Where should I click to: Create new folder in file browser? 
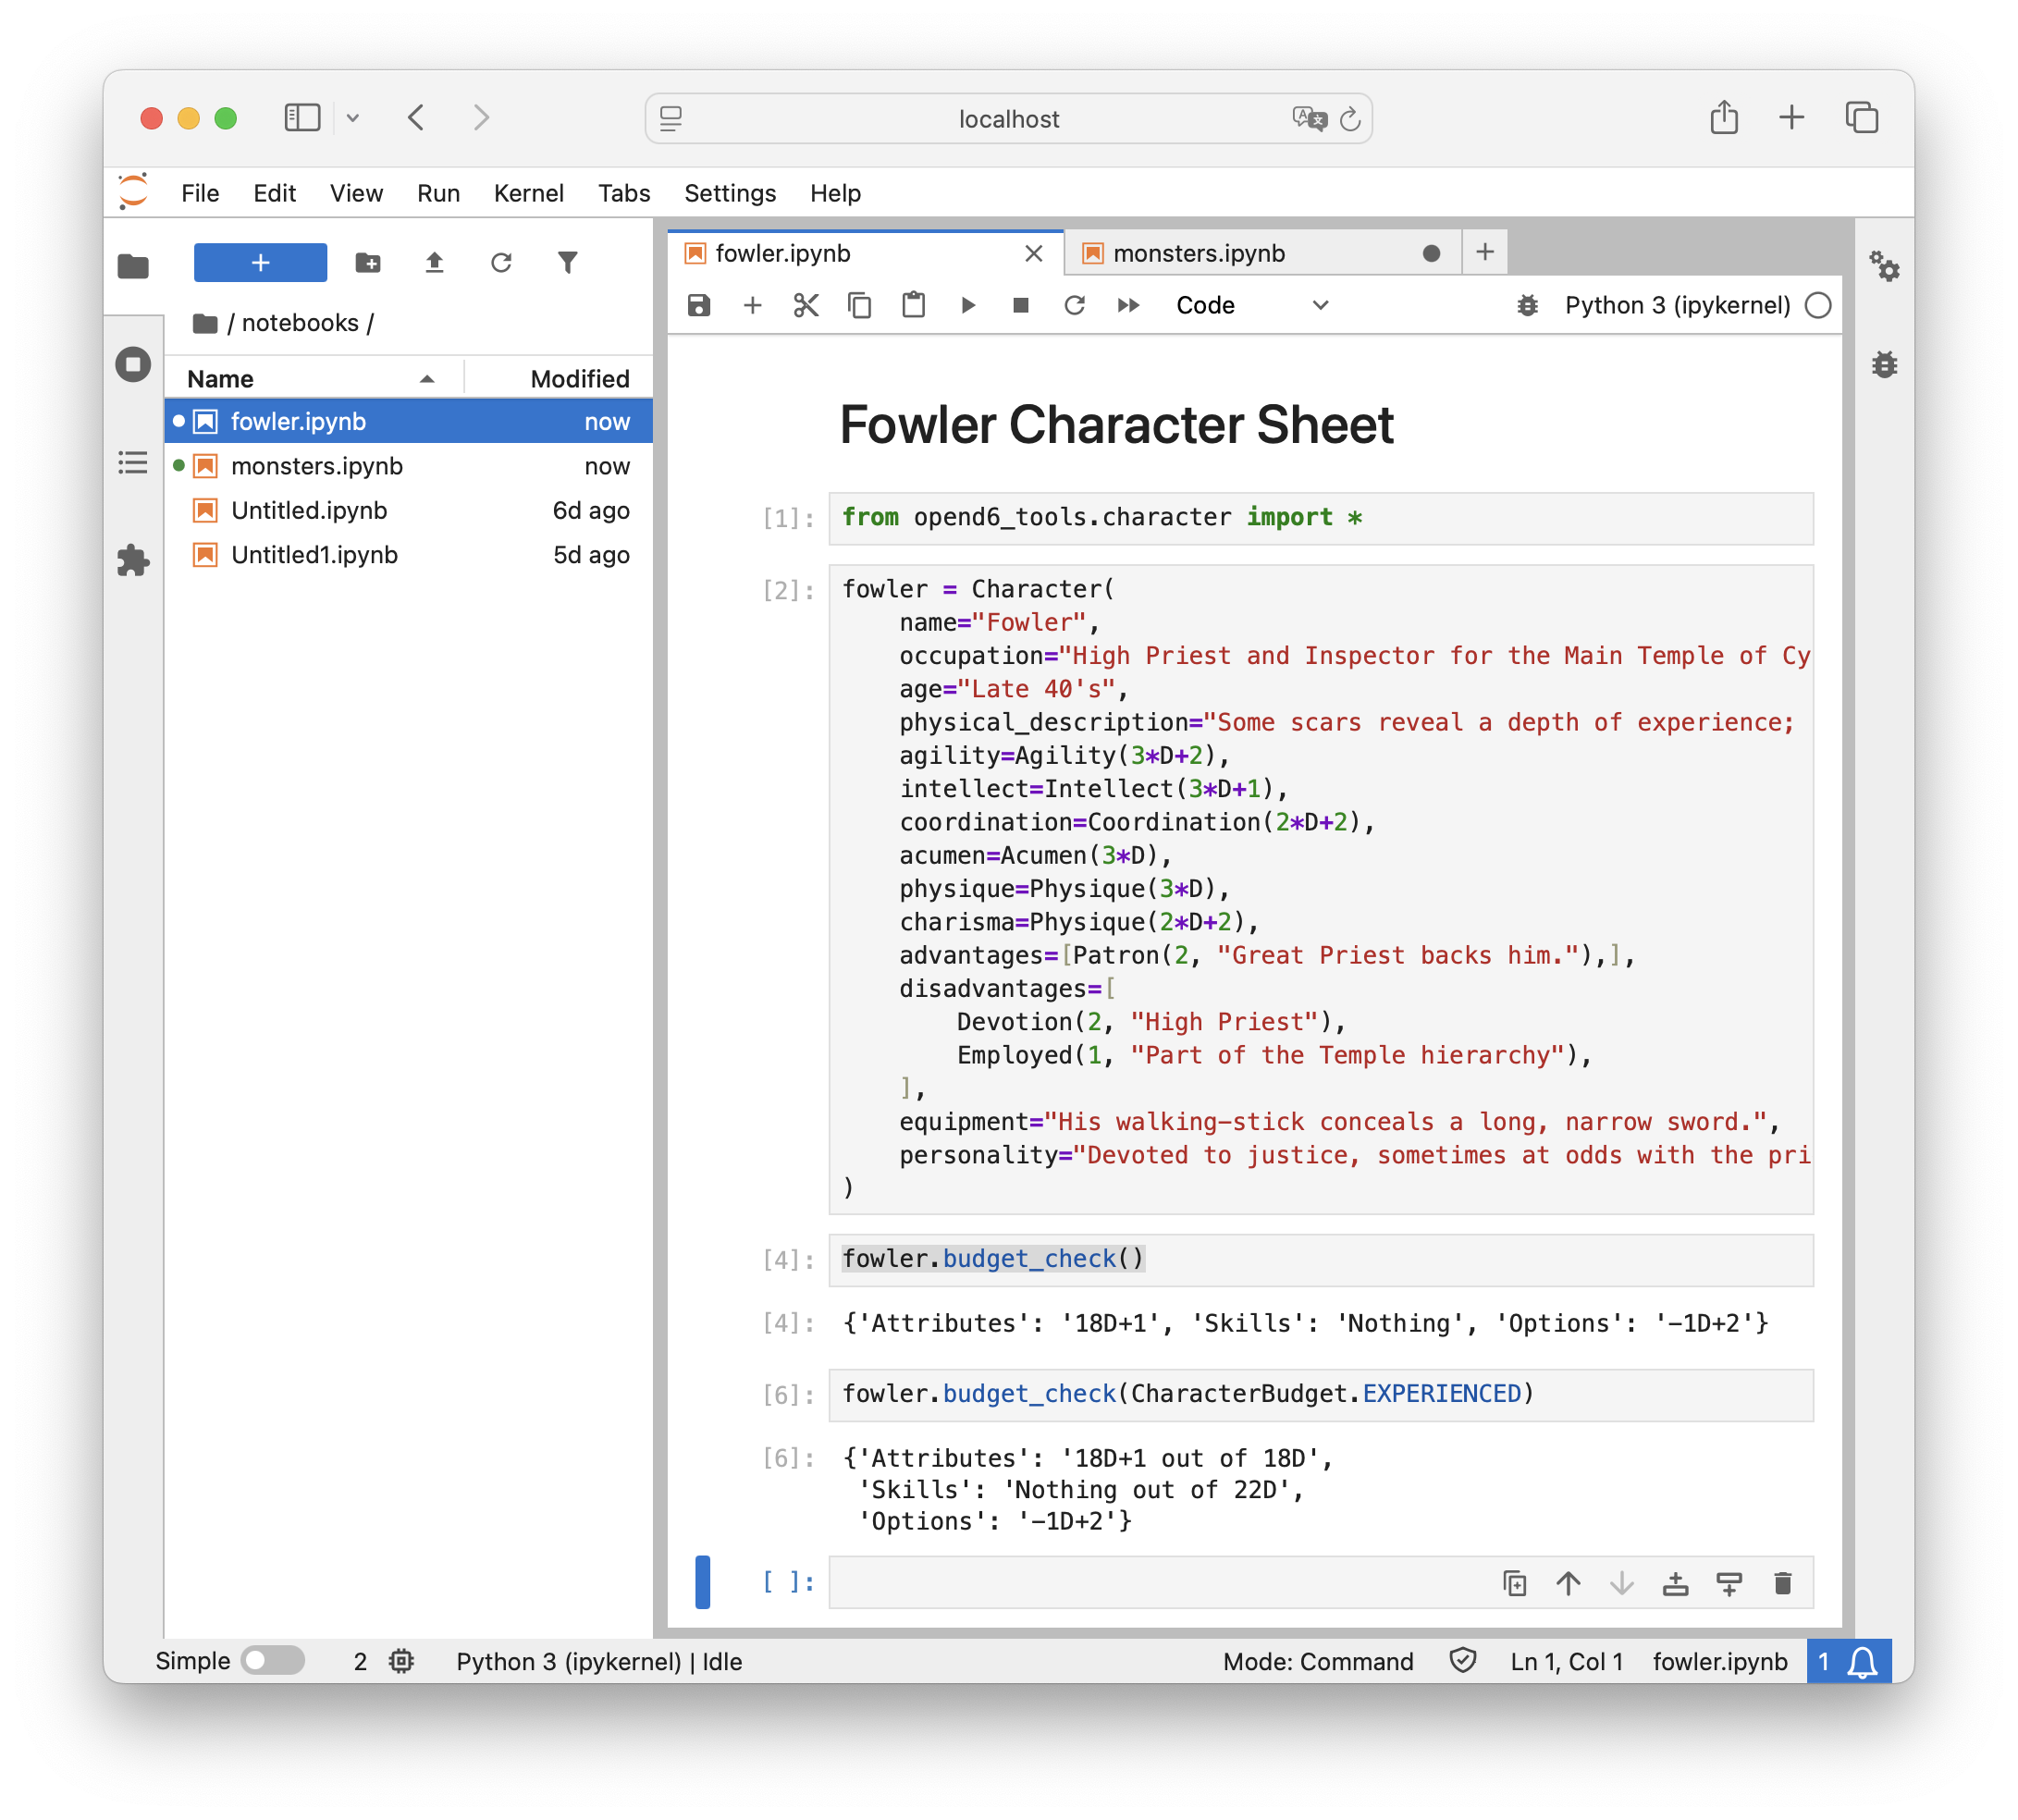click(x=368, y=263)
